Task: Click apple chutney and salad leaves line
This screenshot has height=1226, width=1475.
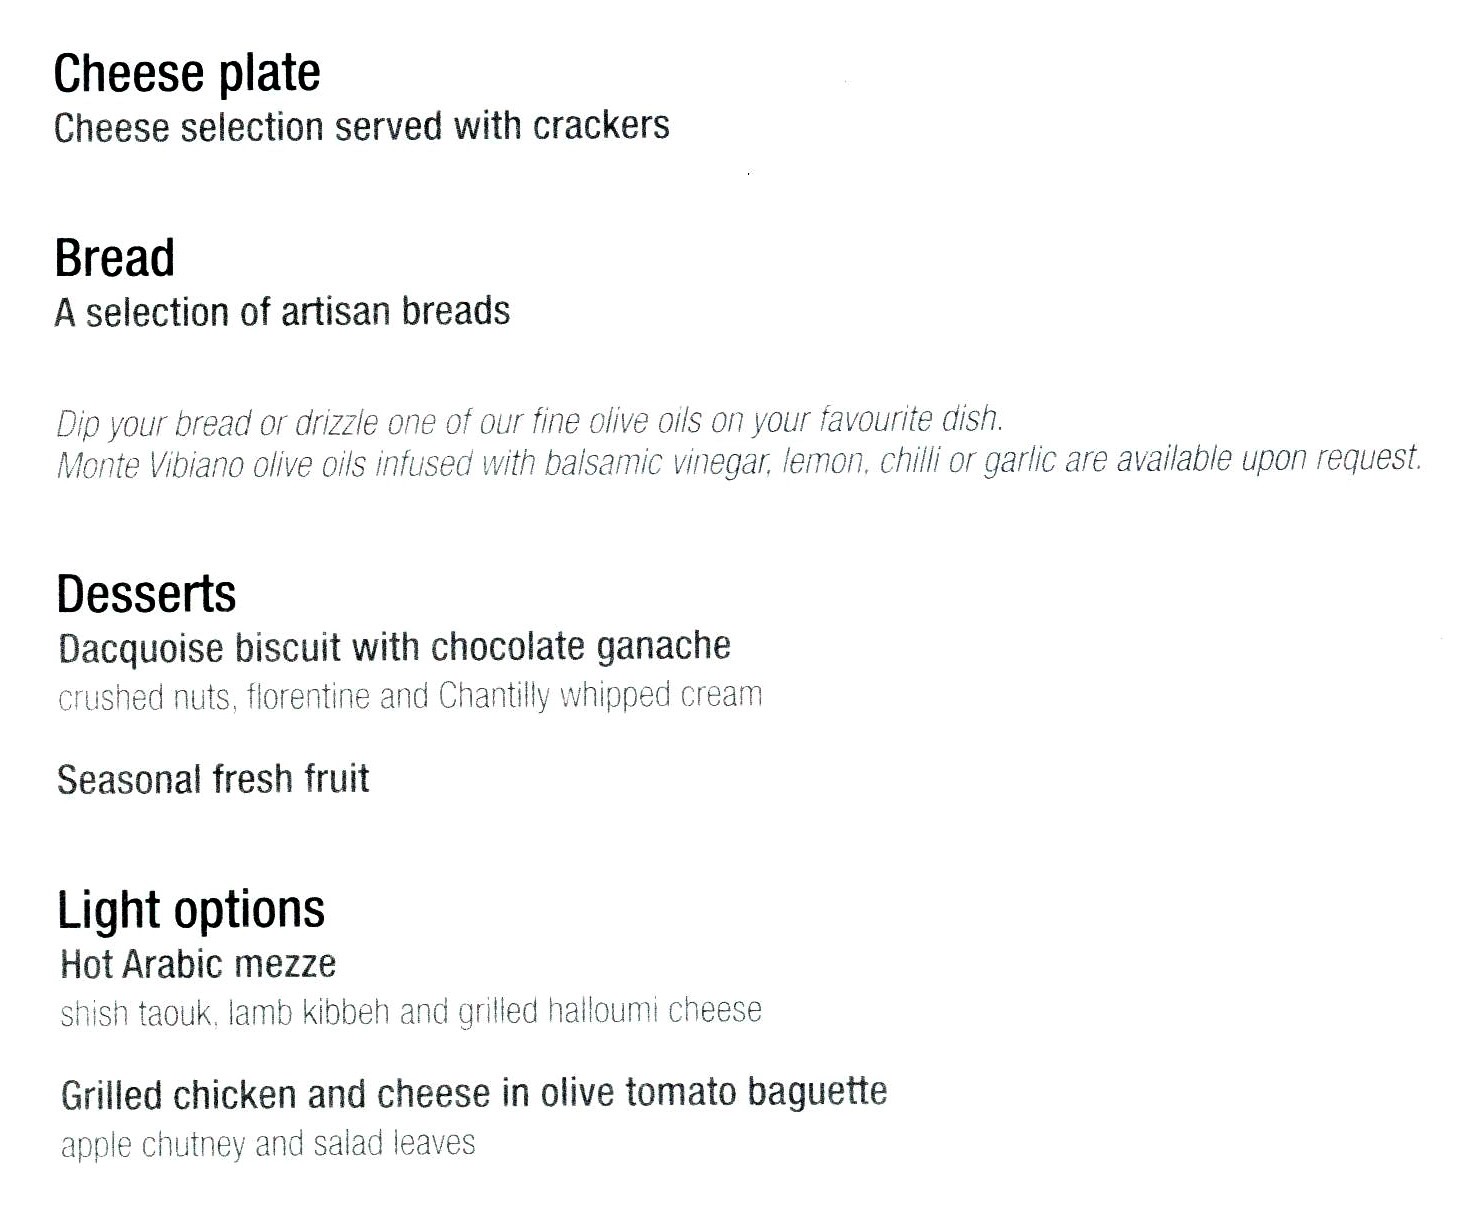Action: 268,1143
